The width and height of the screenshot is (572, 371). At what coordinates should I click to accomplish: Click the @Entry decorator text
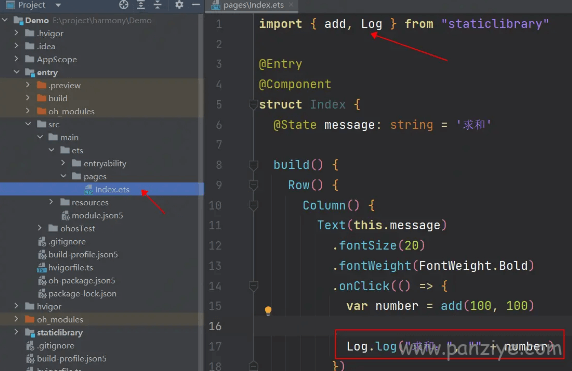[x=280, y=64]
